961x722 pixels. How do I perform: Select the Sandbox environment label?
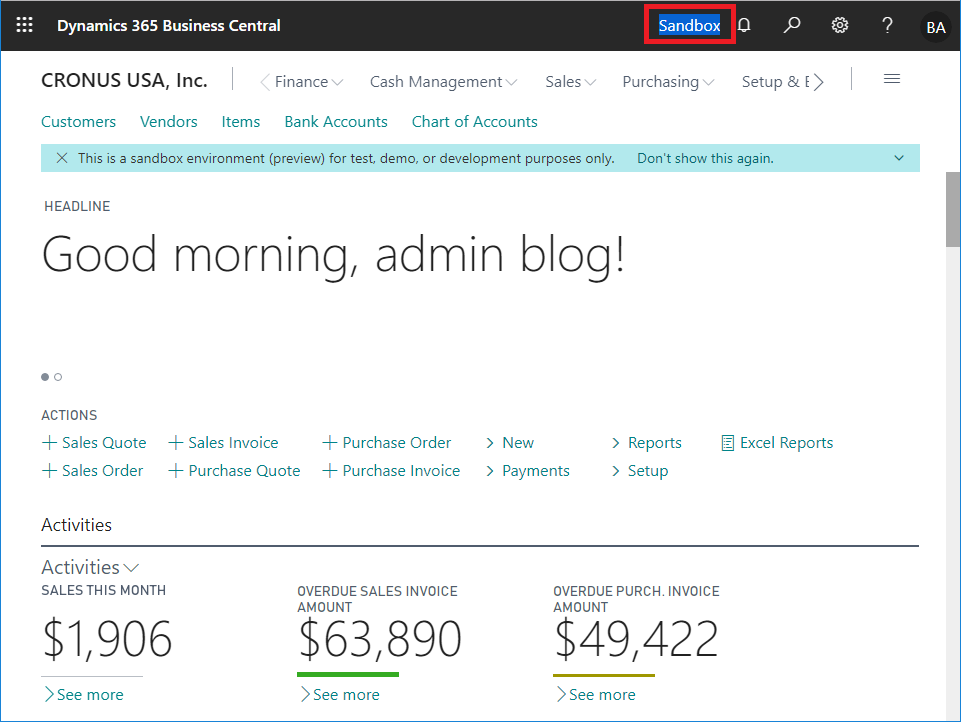pos(689,25)
